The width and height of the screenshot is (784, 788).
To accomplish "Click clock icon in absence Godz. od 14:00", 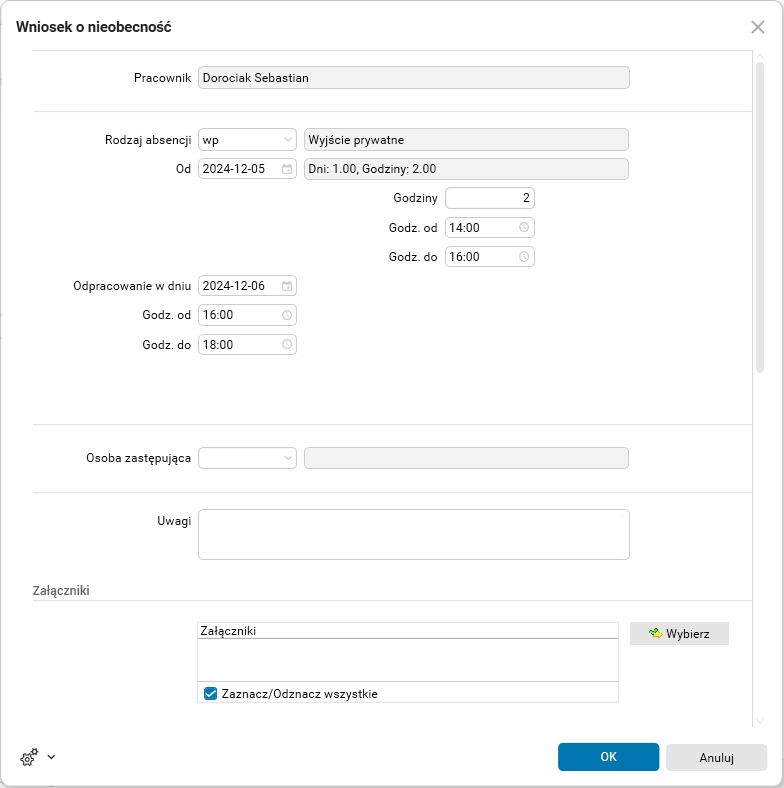I will (x=524, y=227).
